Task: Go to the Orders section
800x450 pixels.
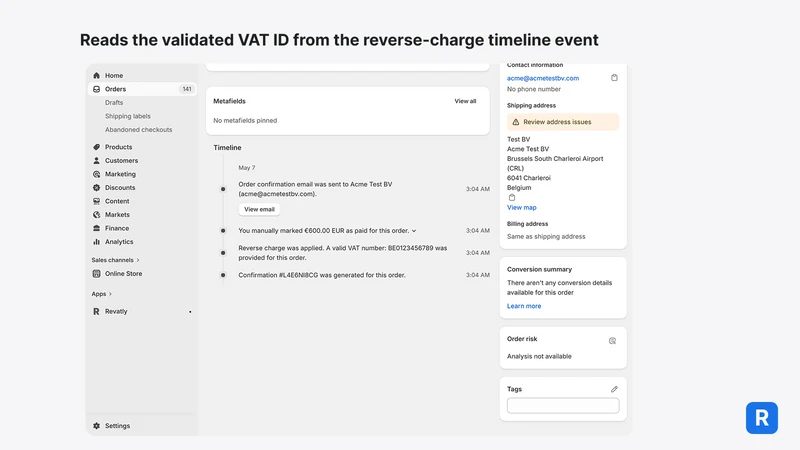Action: (x=142, y=89)
